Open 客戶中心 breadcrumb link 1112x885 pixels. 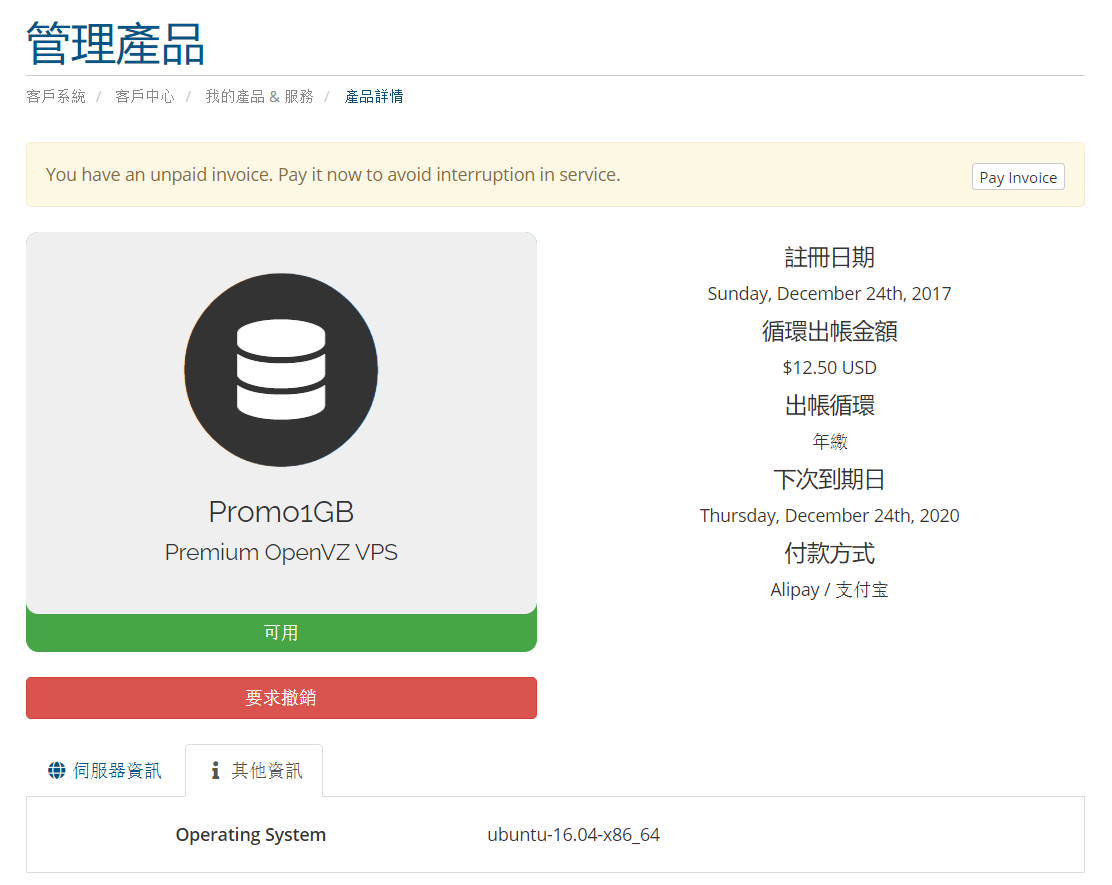click(145, 97)
